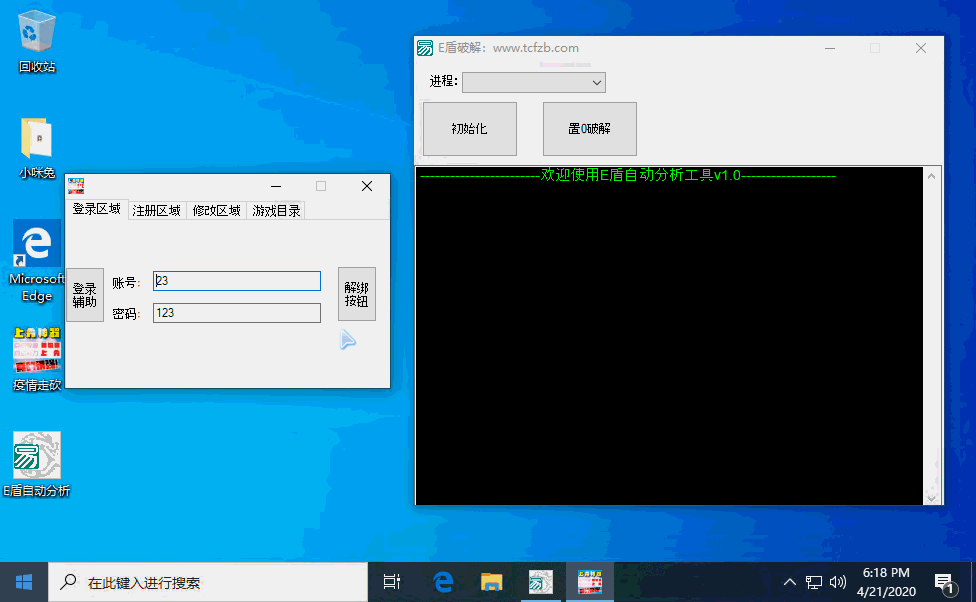Viewport: 976px width, 602px height.
Task: Click the 账号 input field
Action: (x=237, y=281)
